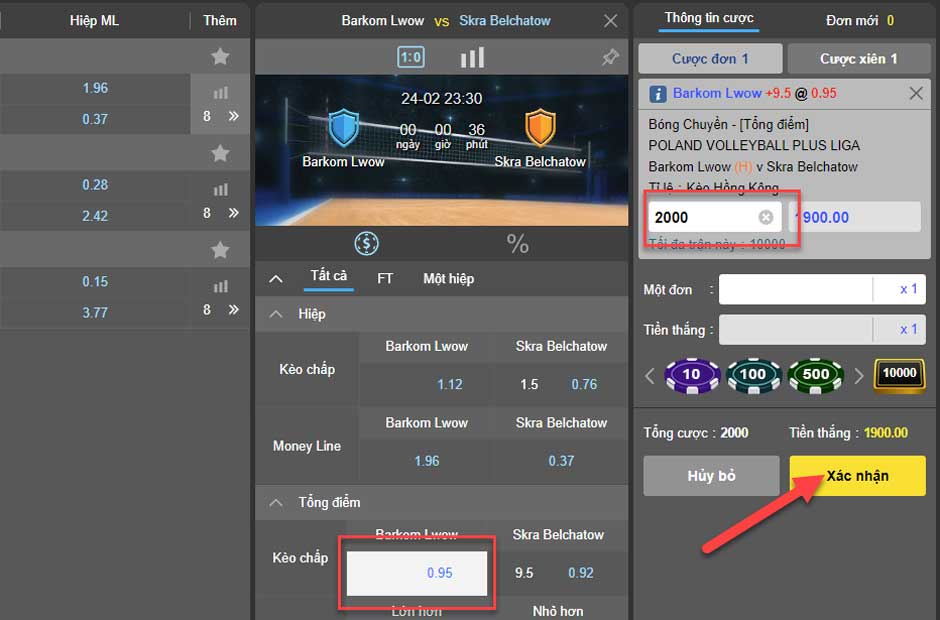Open statistics chart for row with 1.96

(x=221, y=92)
